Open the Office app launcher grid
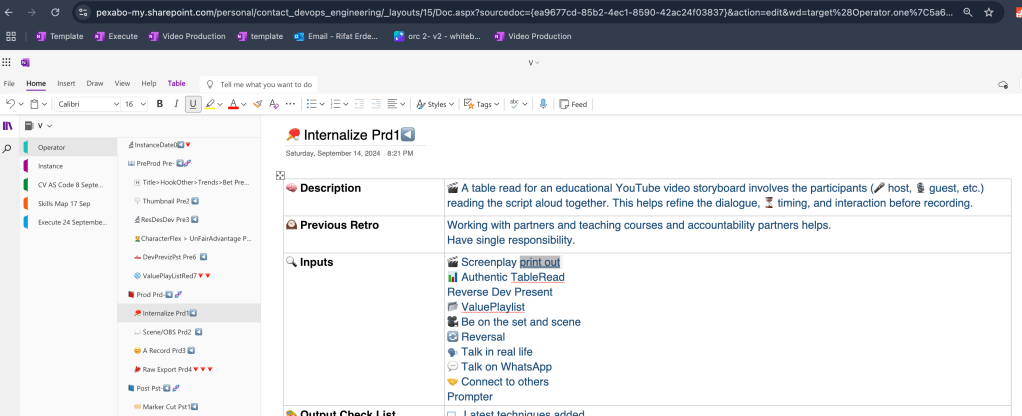 pos(7,63)
